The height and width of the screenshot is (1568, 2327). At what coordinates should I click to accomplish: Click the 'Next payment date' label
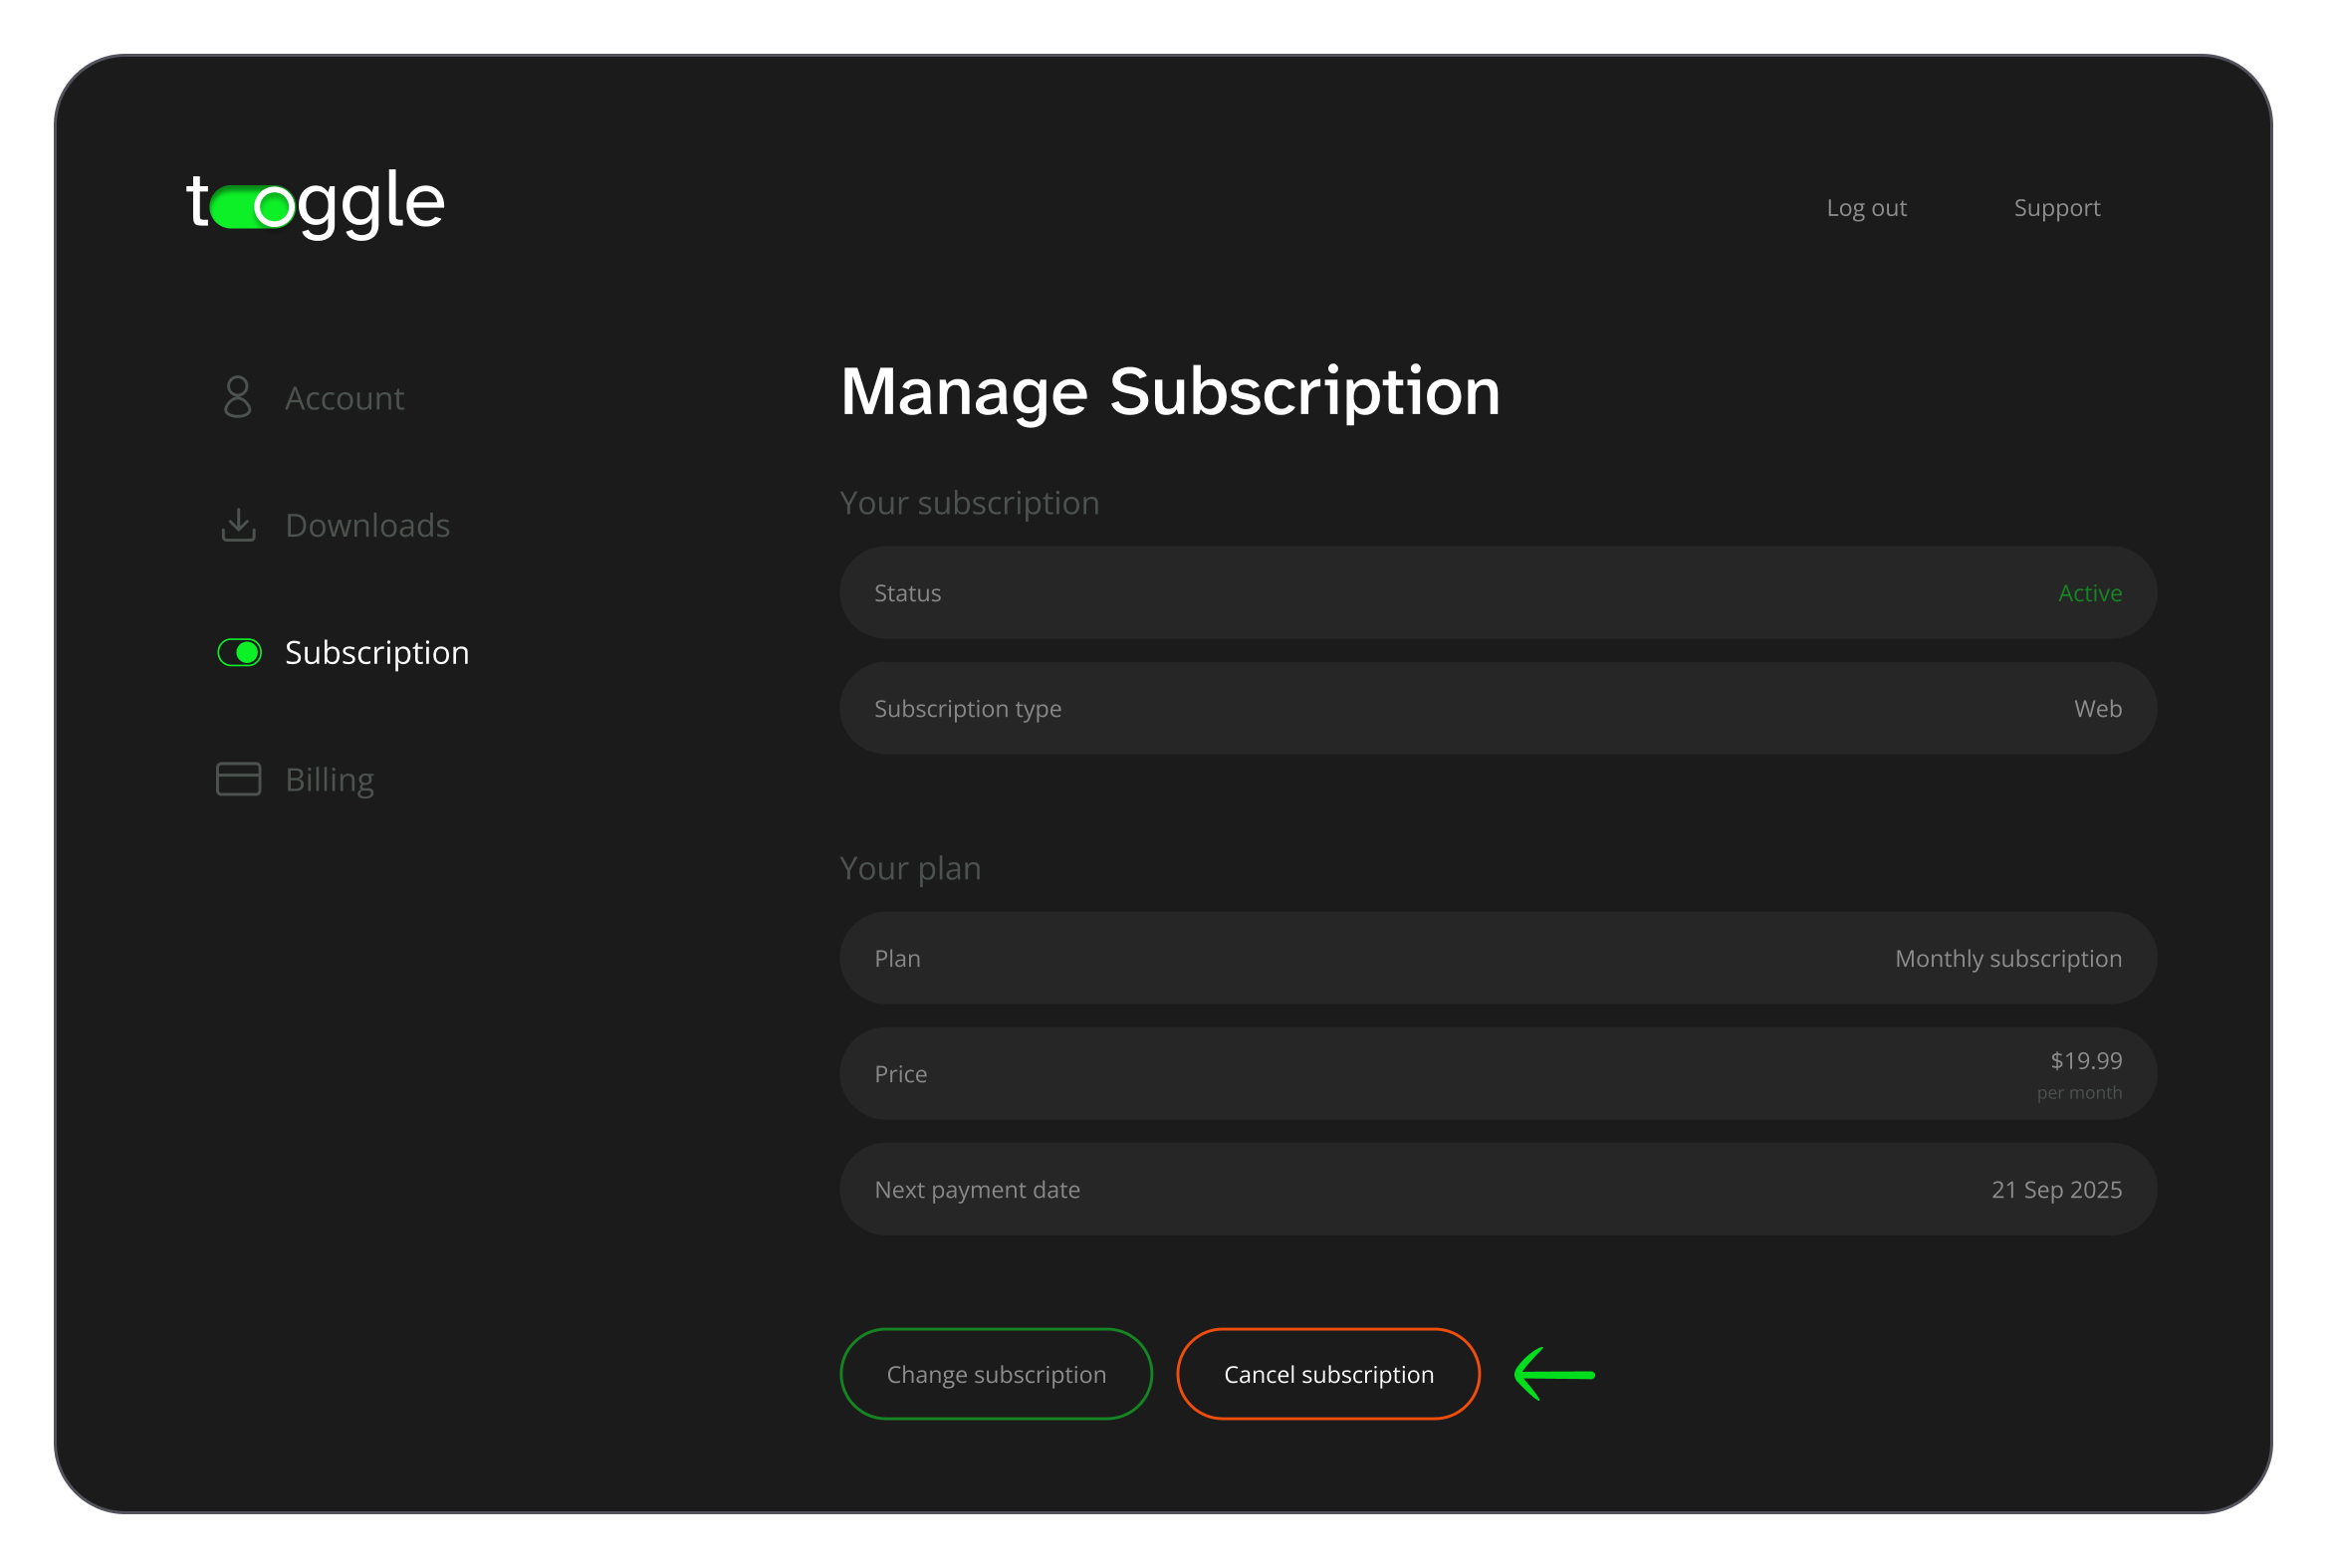(x=977, y=1190)
